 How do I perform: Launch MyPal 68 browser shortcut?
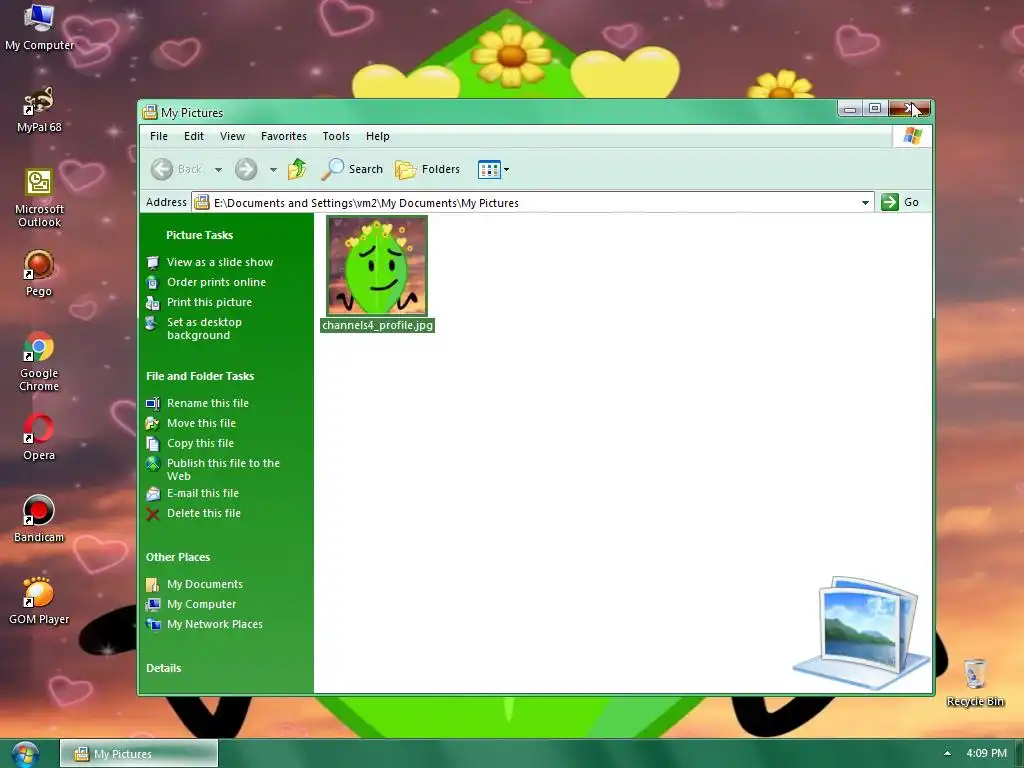coord(39,110)
